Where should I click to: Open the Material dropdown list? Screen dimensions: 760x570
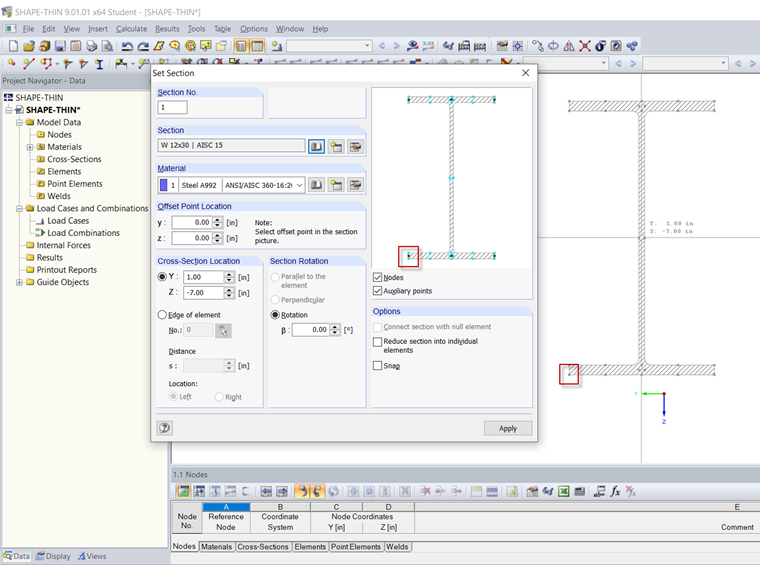300,185
